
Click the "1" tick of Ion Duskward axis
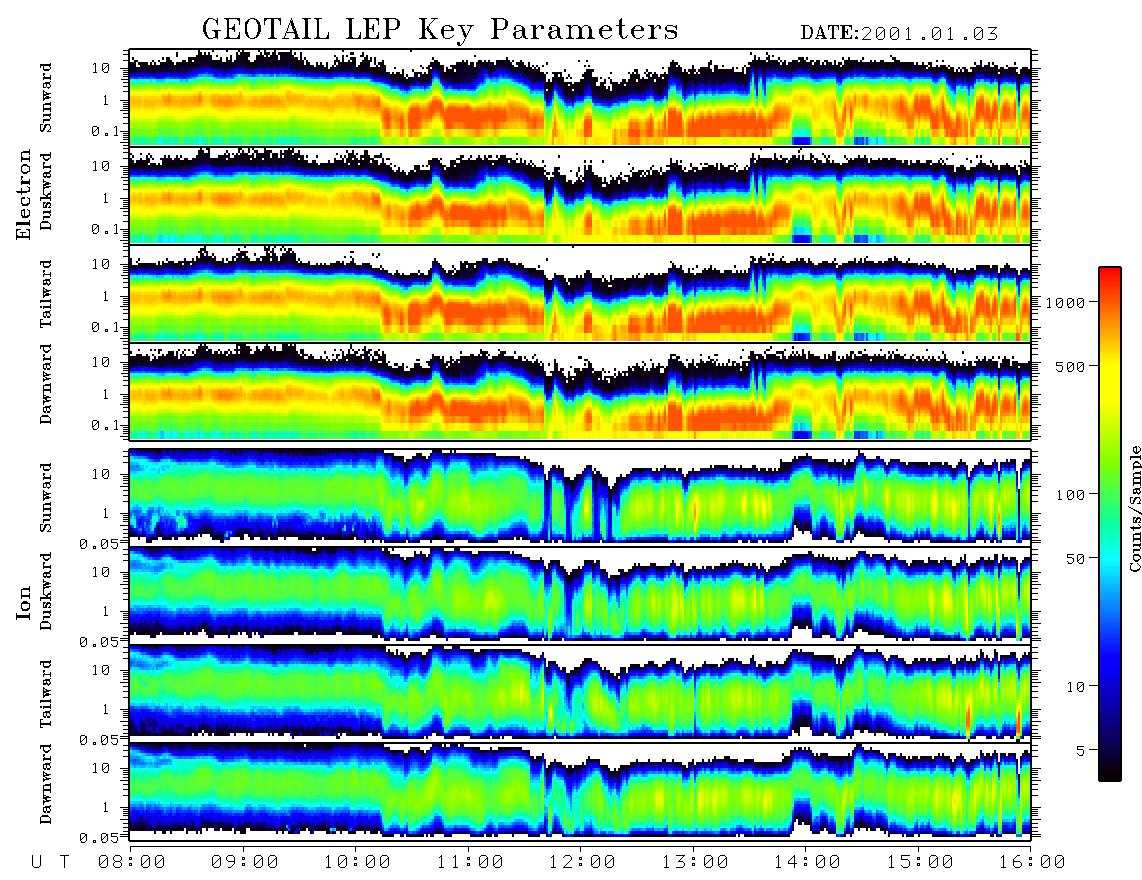click(x=106, y=611)
